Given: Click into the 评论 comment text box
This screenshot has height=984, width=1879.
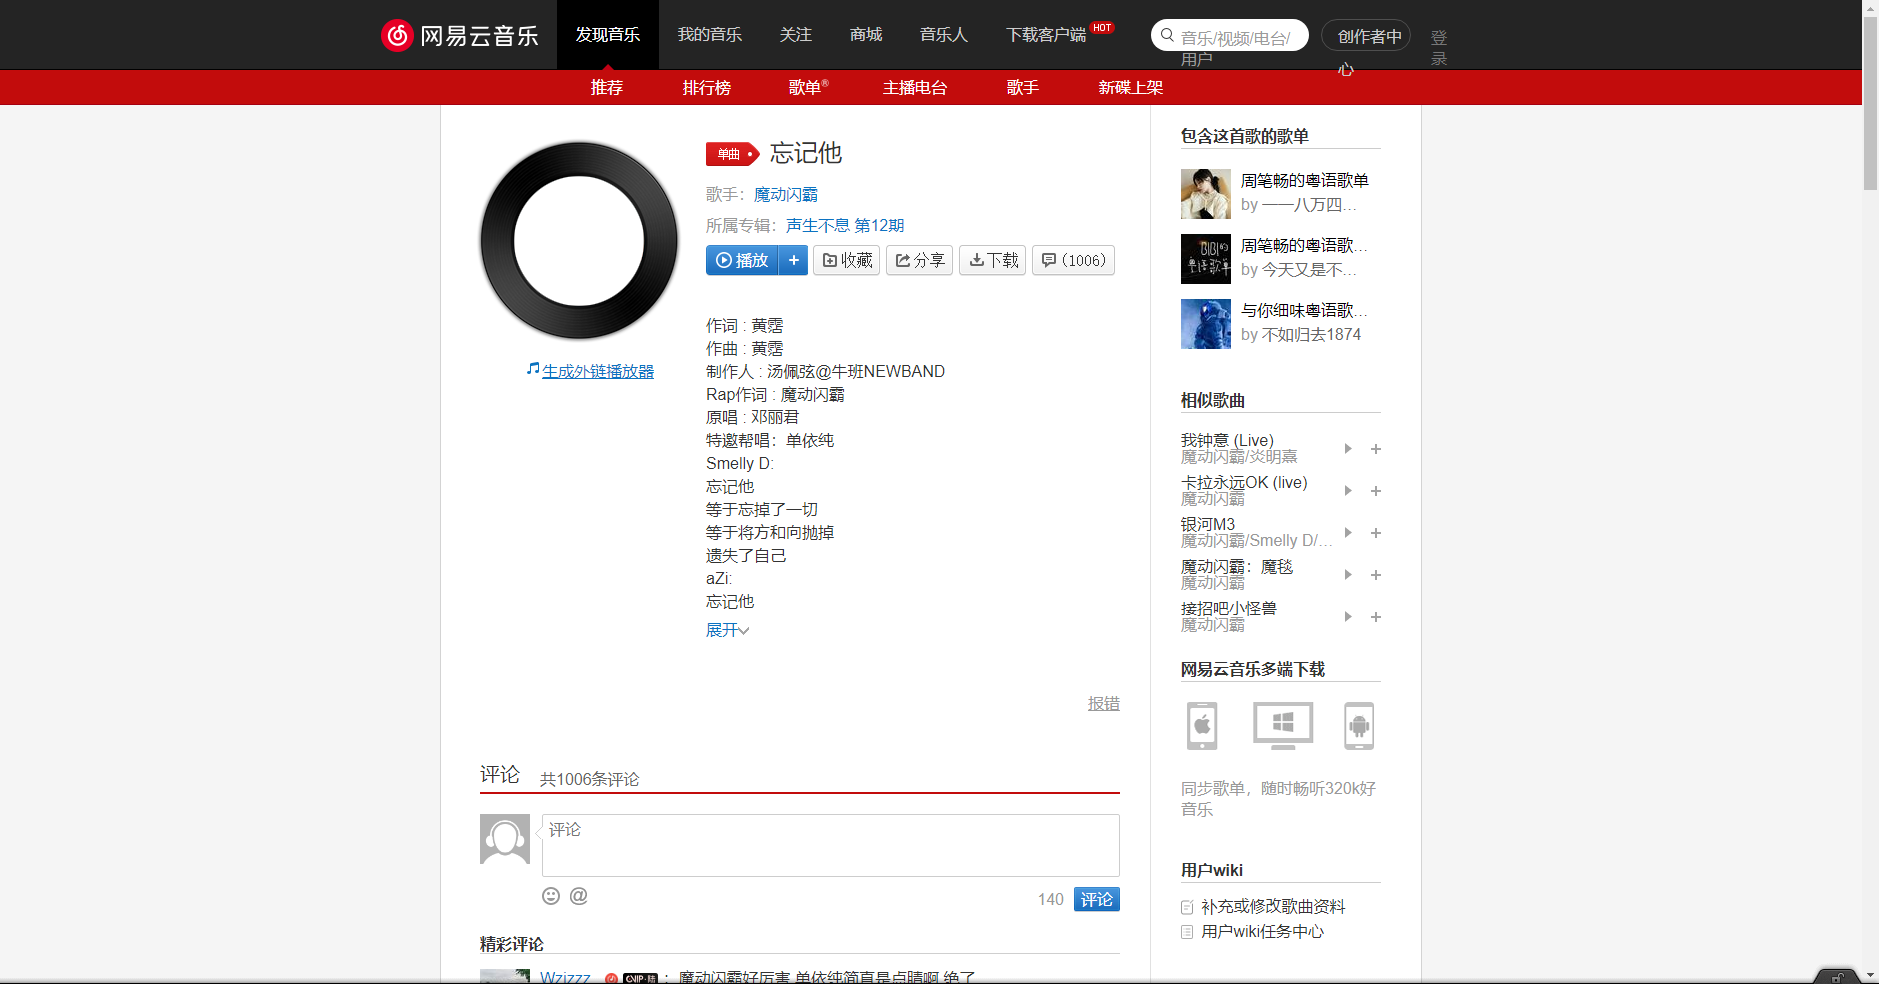Looking at the screenshot, I should point(831,845).
